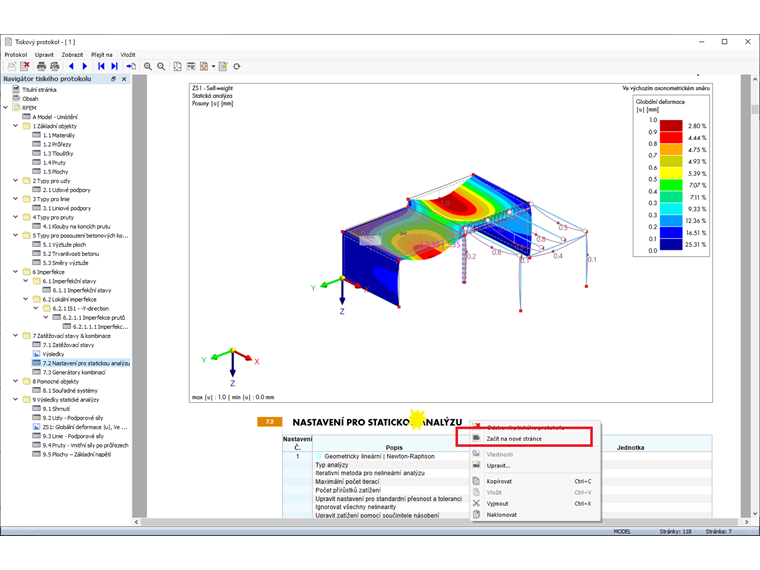
Task: Click the Výsledky graphic icon in navigator
Action: tap(36, 354)
